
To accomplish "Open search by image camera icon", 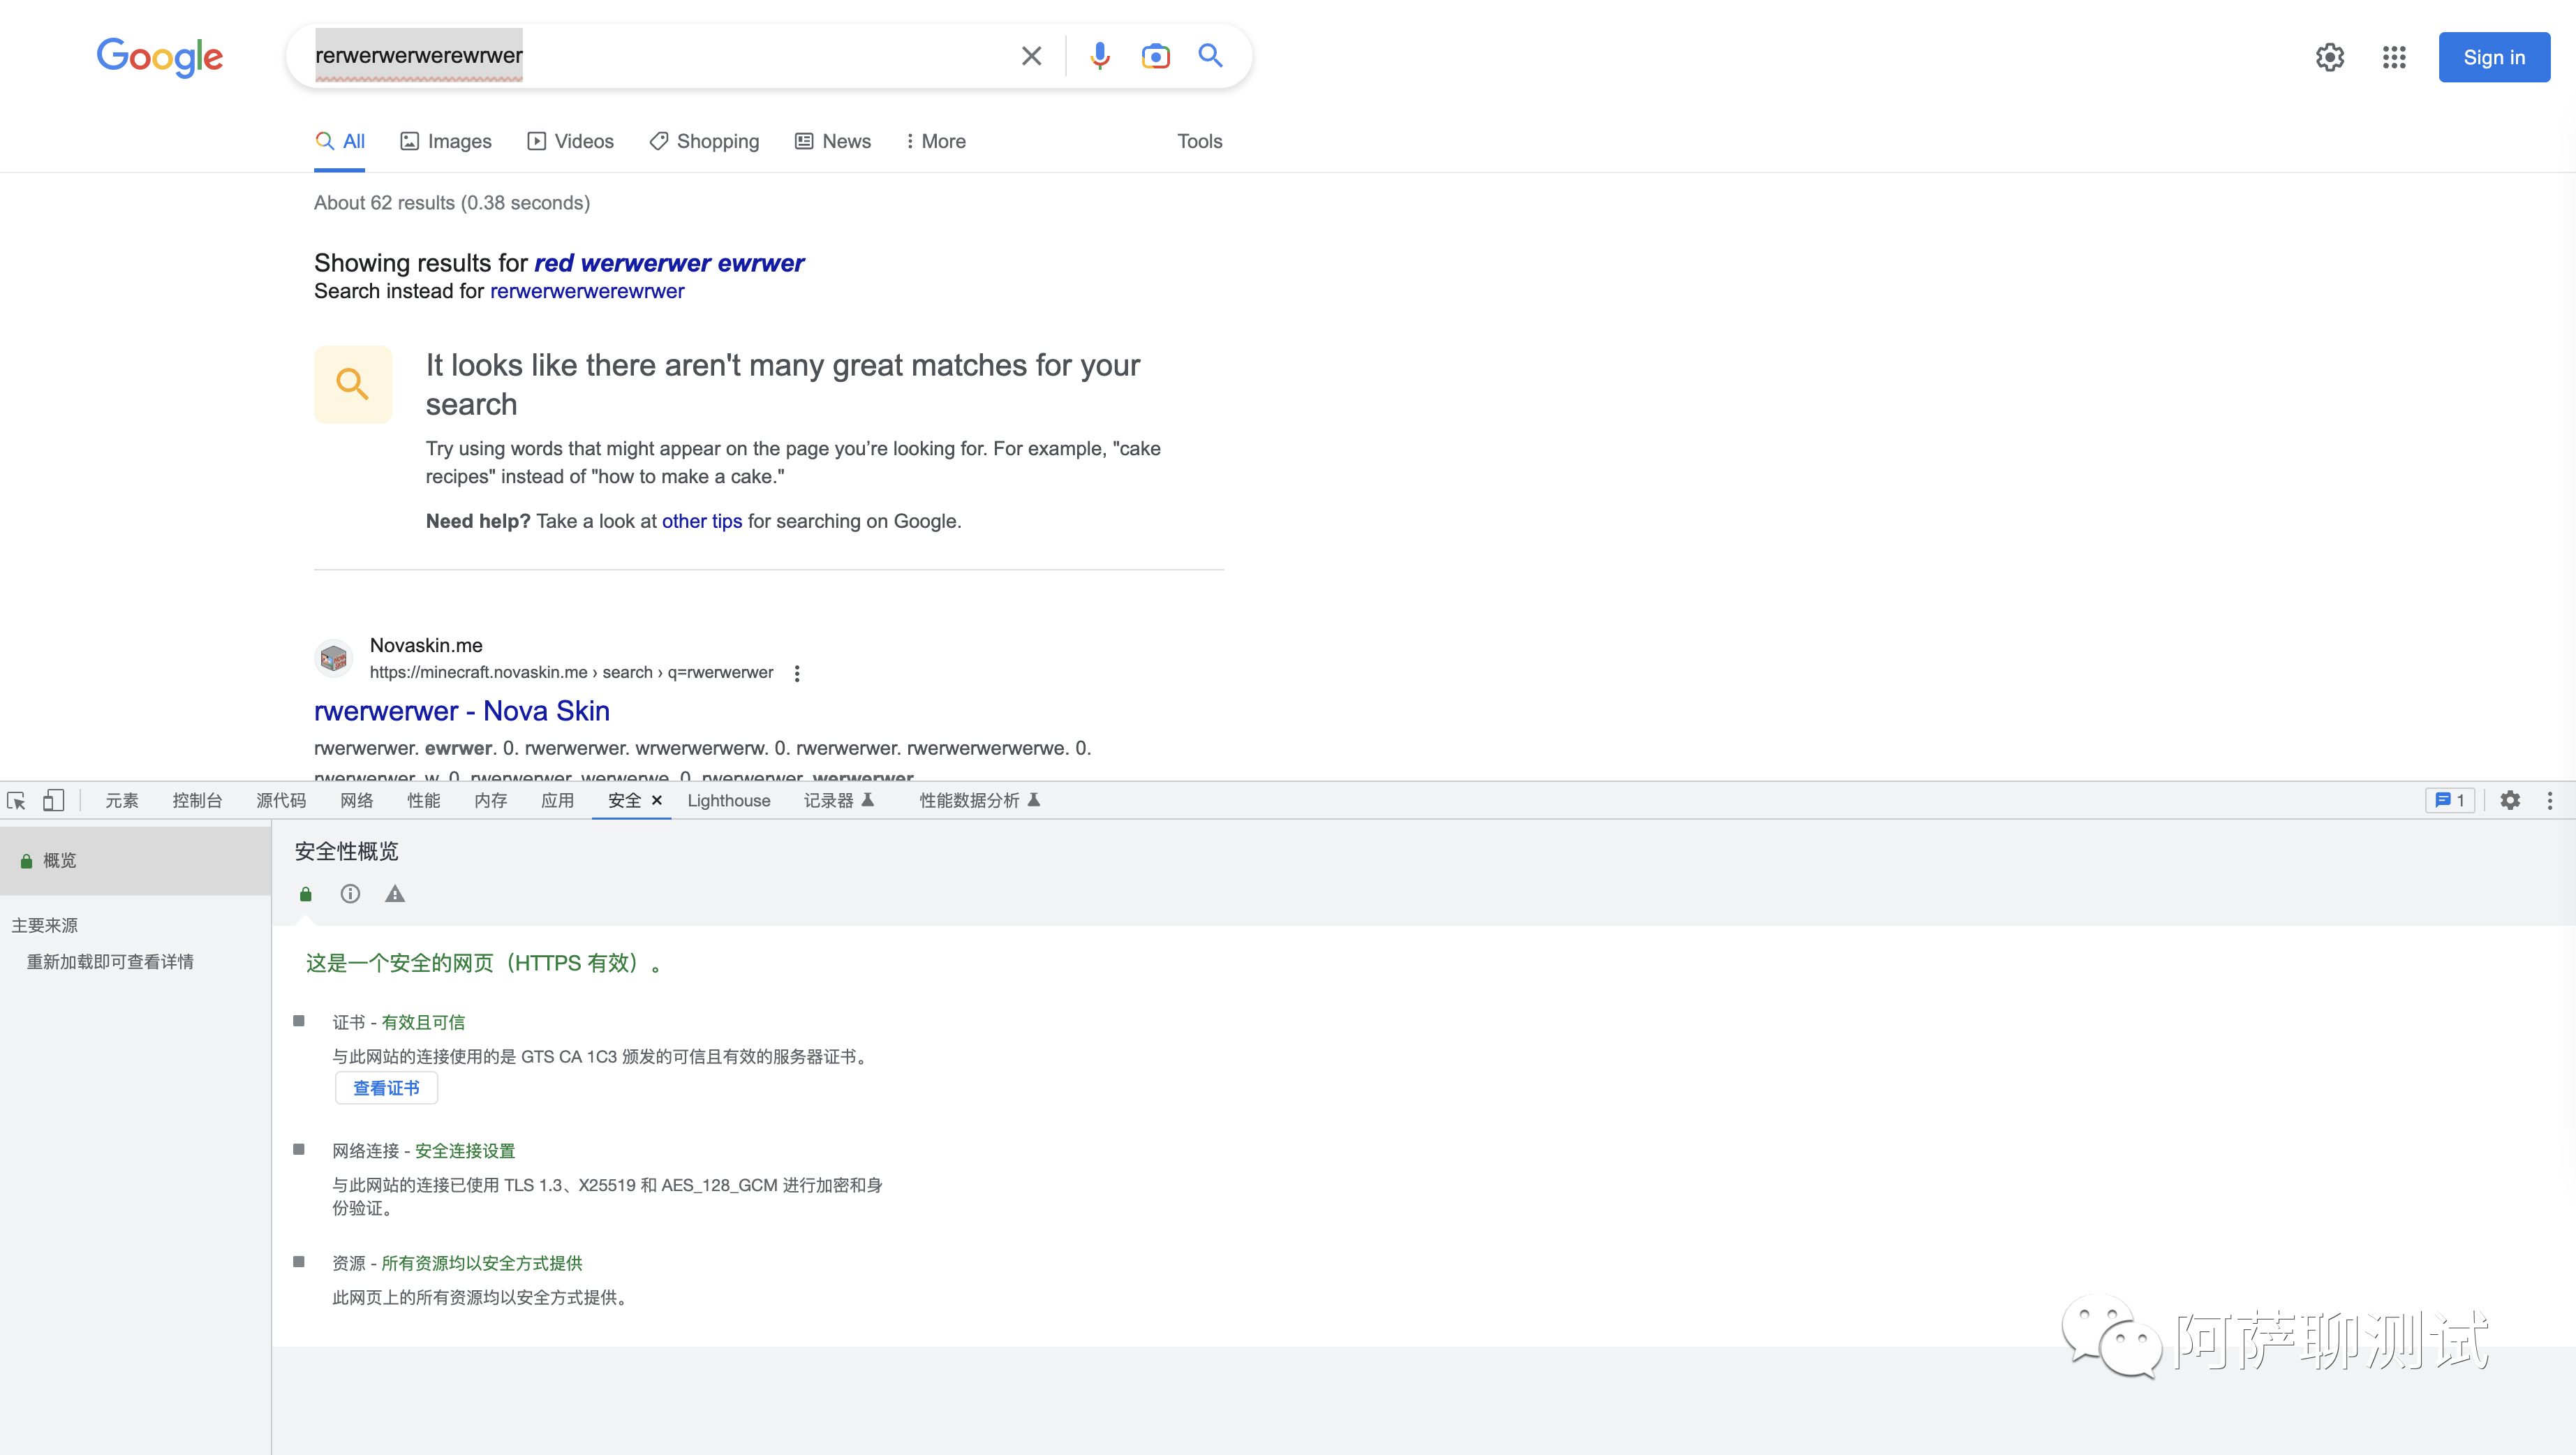I will [1155, 56].
